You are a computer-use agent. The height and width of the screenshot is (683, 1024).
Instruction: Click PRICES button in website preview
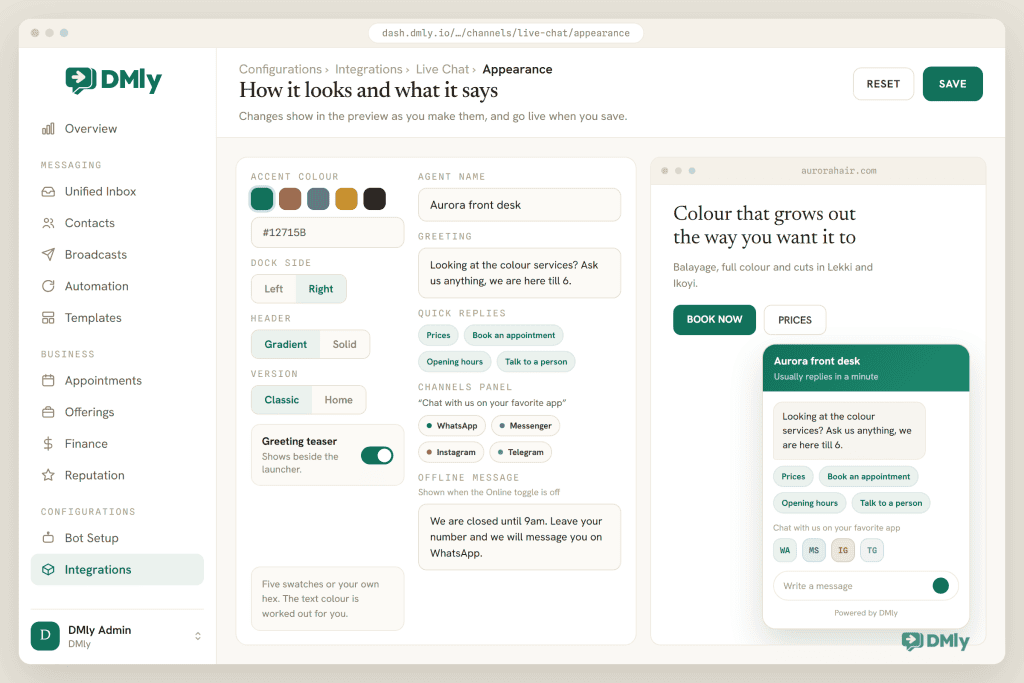[795, 320]
